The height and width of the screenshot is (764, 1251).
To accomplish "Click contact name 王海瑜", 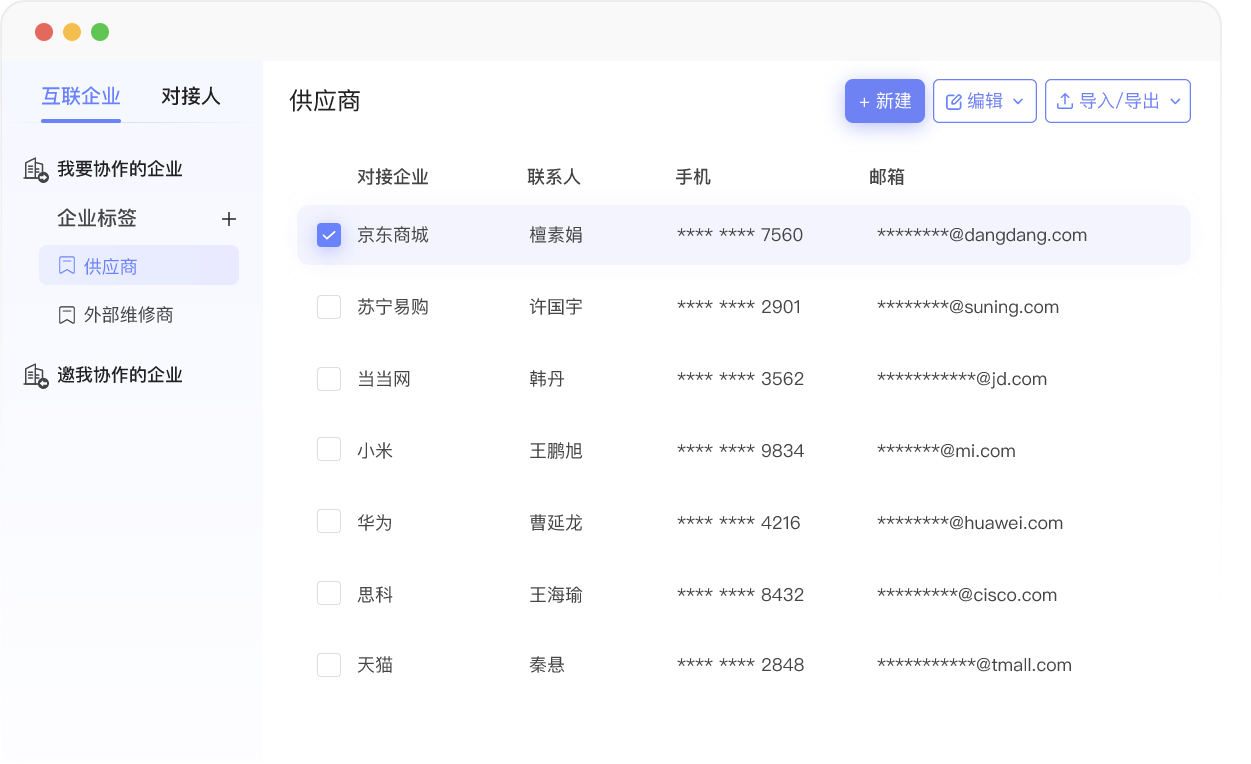I will tap(556, 595).
